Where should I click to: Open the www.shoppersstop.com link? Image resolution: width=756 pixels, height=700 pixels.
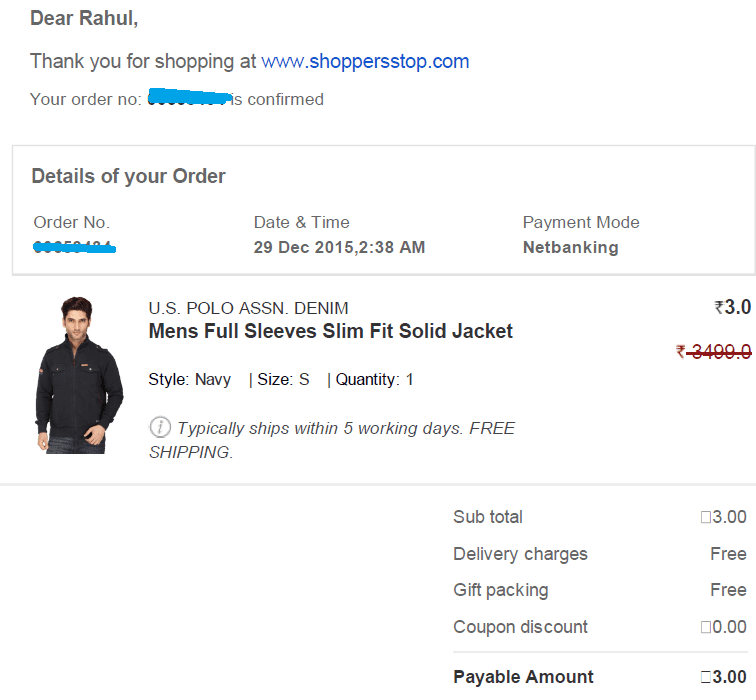[365, 62]
